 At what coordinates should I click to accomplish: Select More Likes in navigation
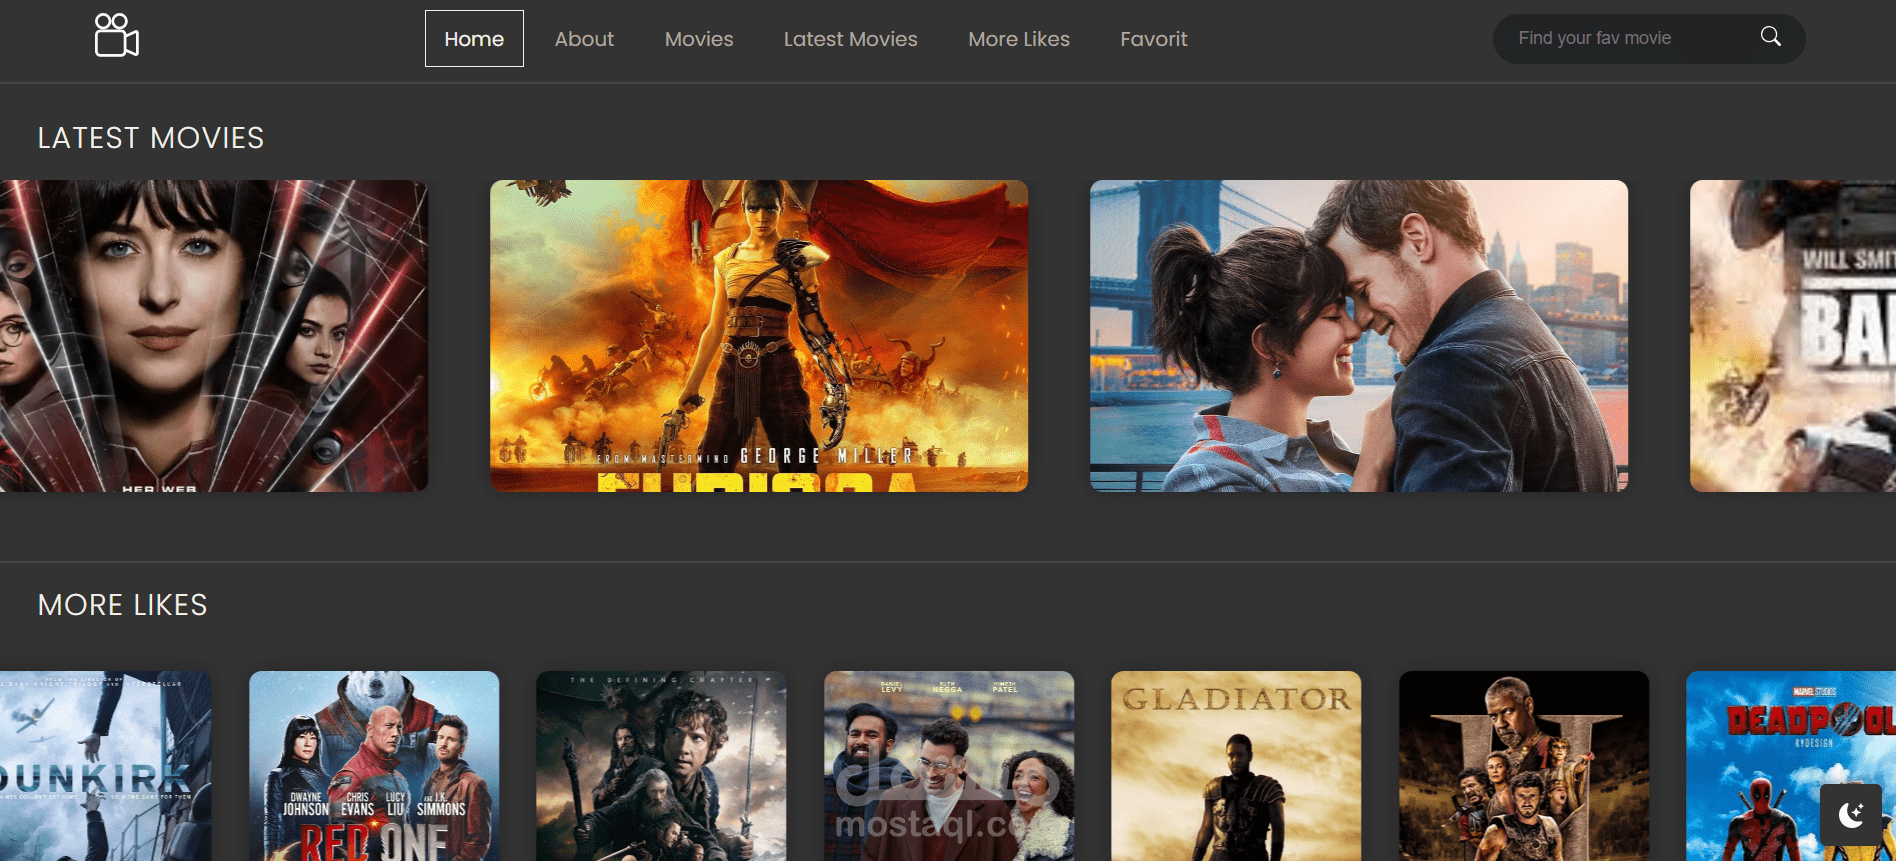click(x=1019, y=39)
